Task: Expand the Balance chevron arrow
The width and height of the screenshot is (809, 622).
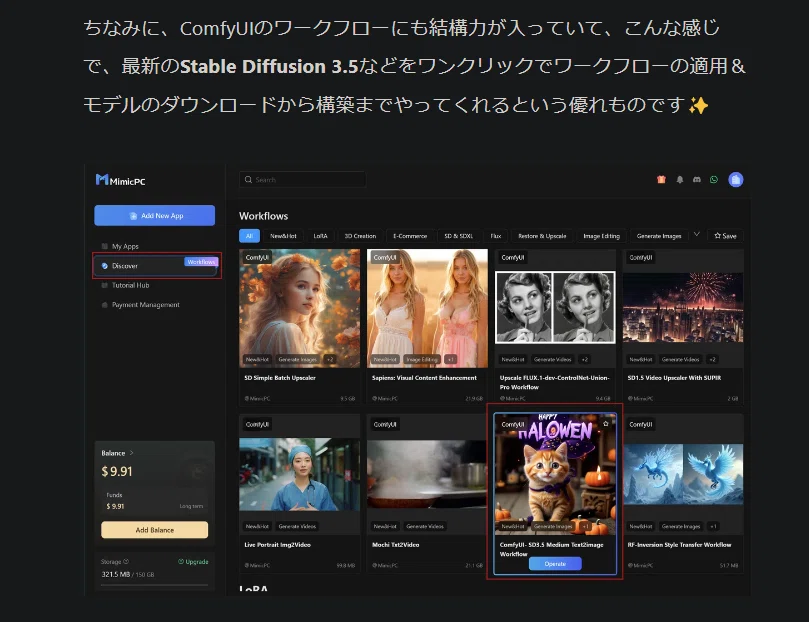Action: [132, 453]
